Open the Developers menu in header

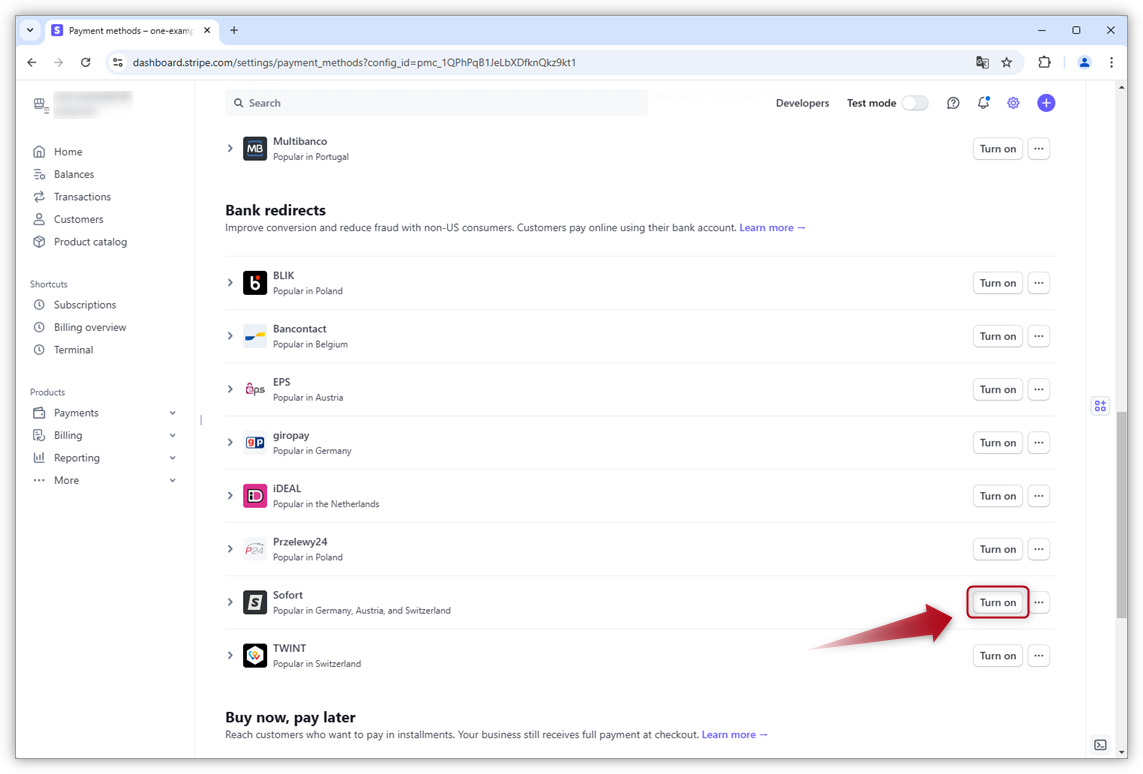[802, 103]
